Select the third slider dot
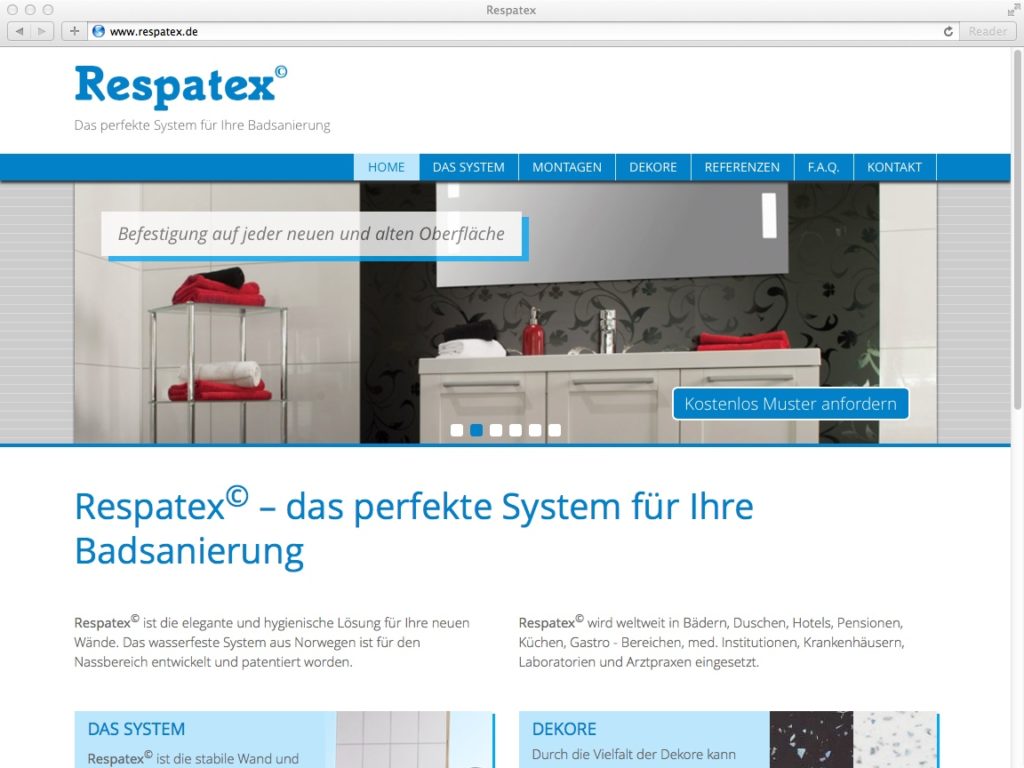 pyautogui.click(x=496, y=430)
